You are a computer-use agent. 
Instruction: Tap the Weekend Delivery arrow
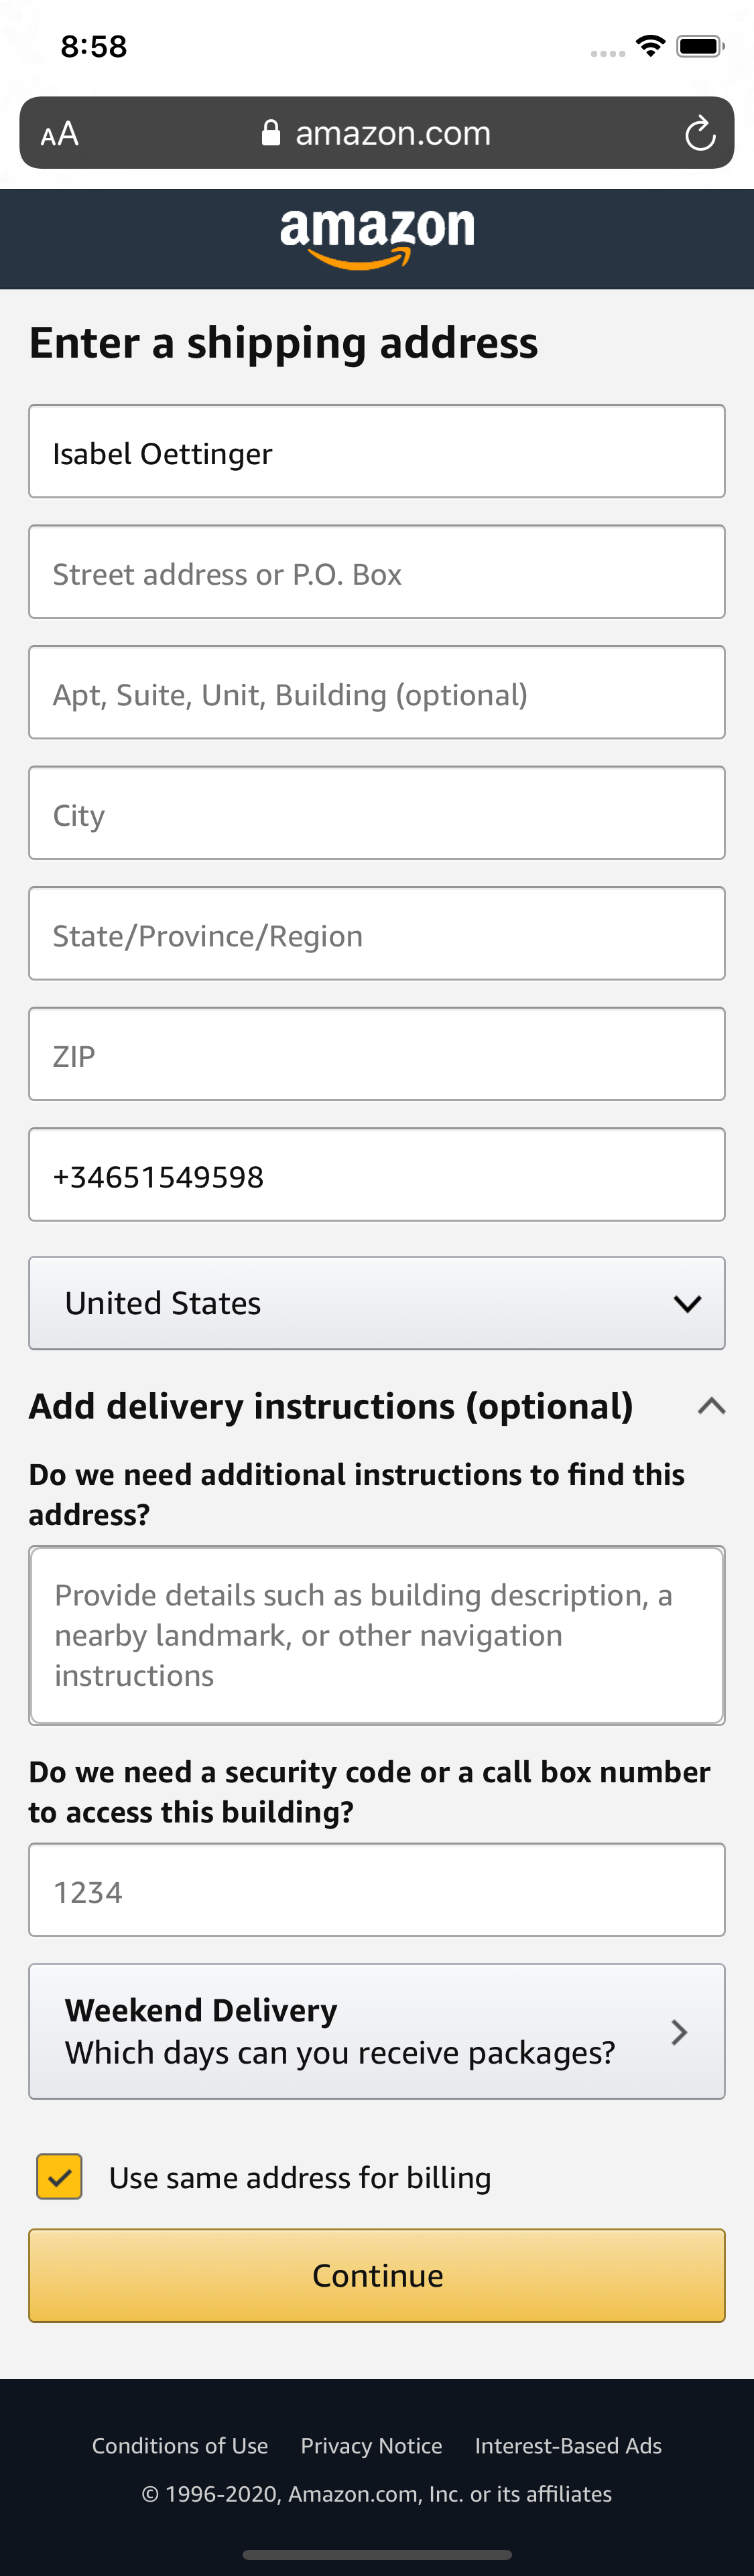coord(679,2032)
